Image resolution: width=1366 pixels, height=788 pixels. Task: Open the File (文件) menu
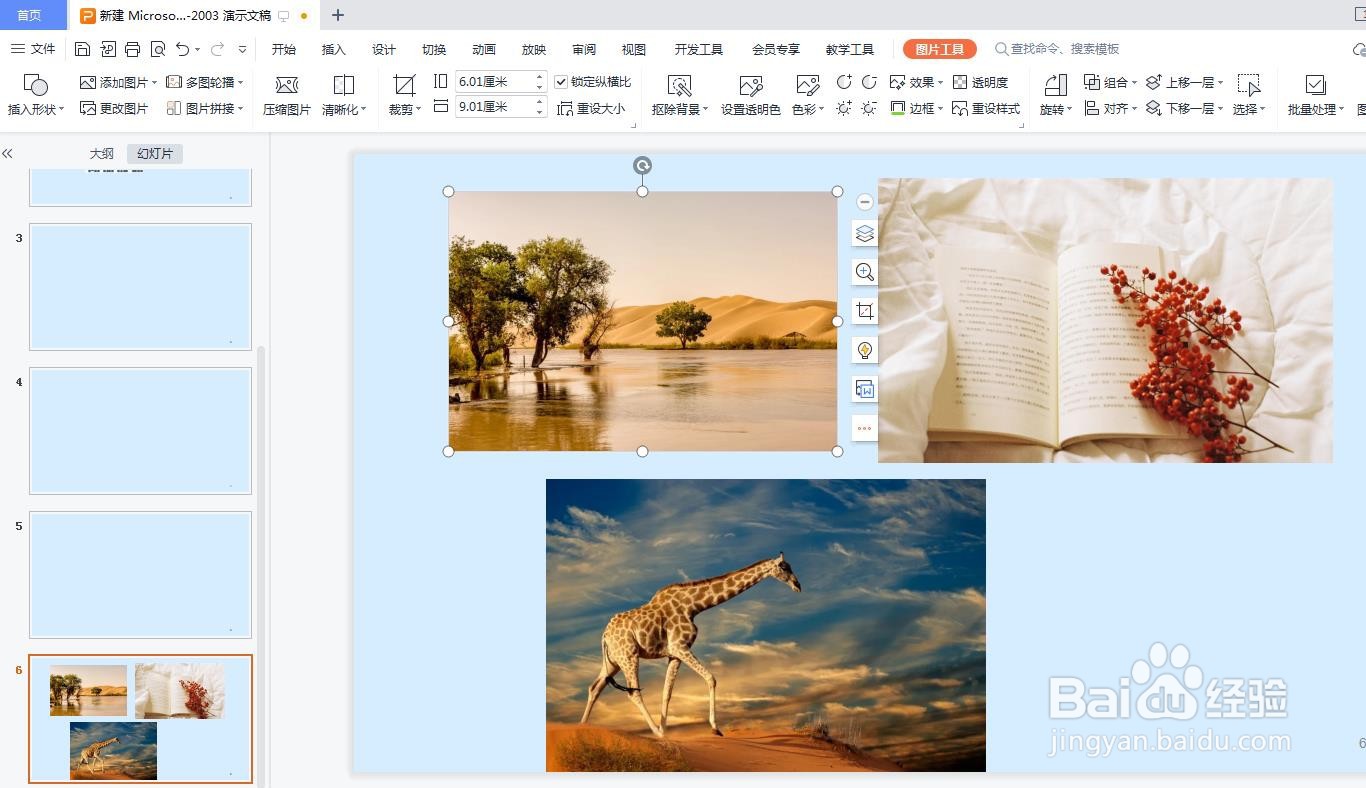tap(33, 49)
